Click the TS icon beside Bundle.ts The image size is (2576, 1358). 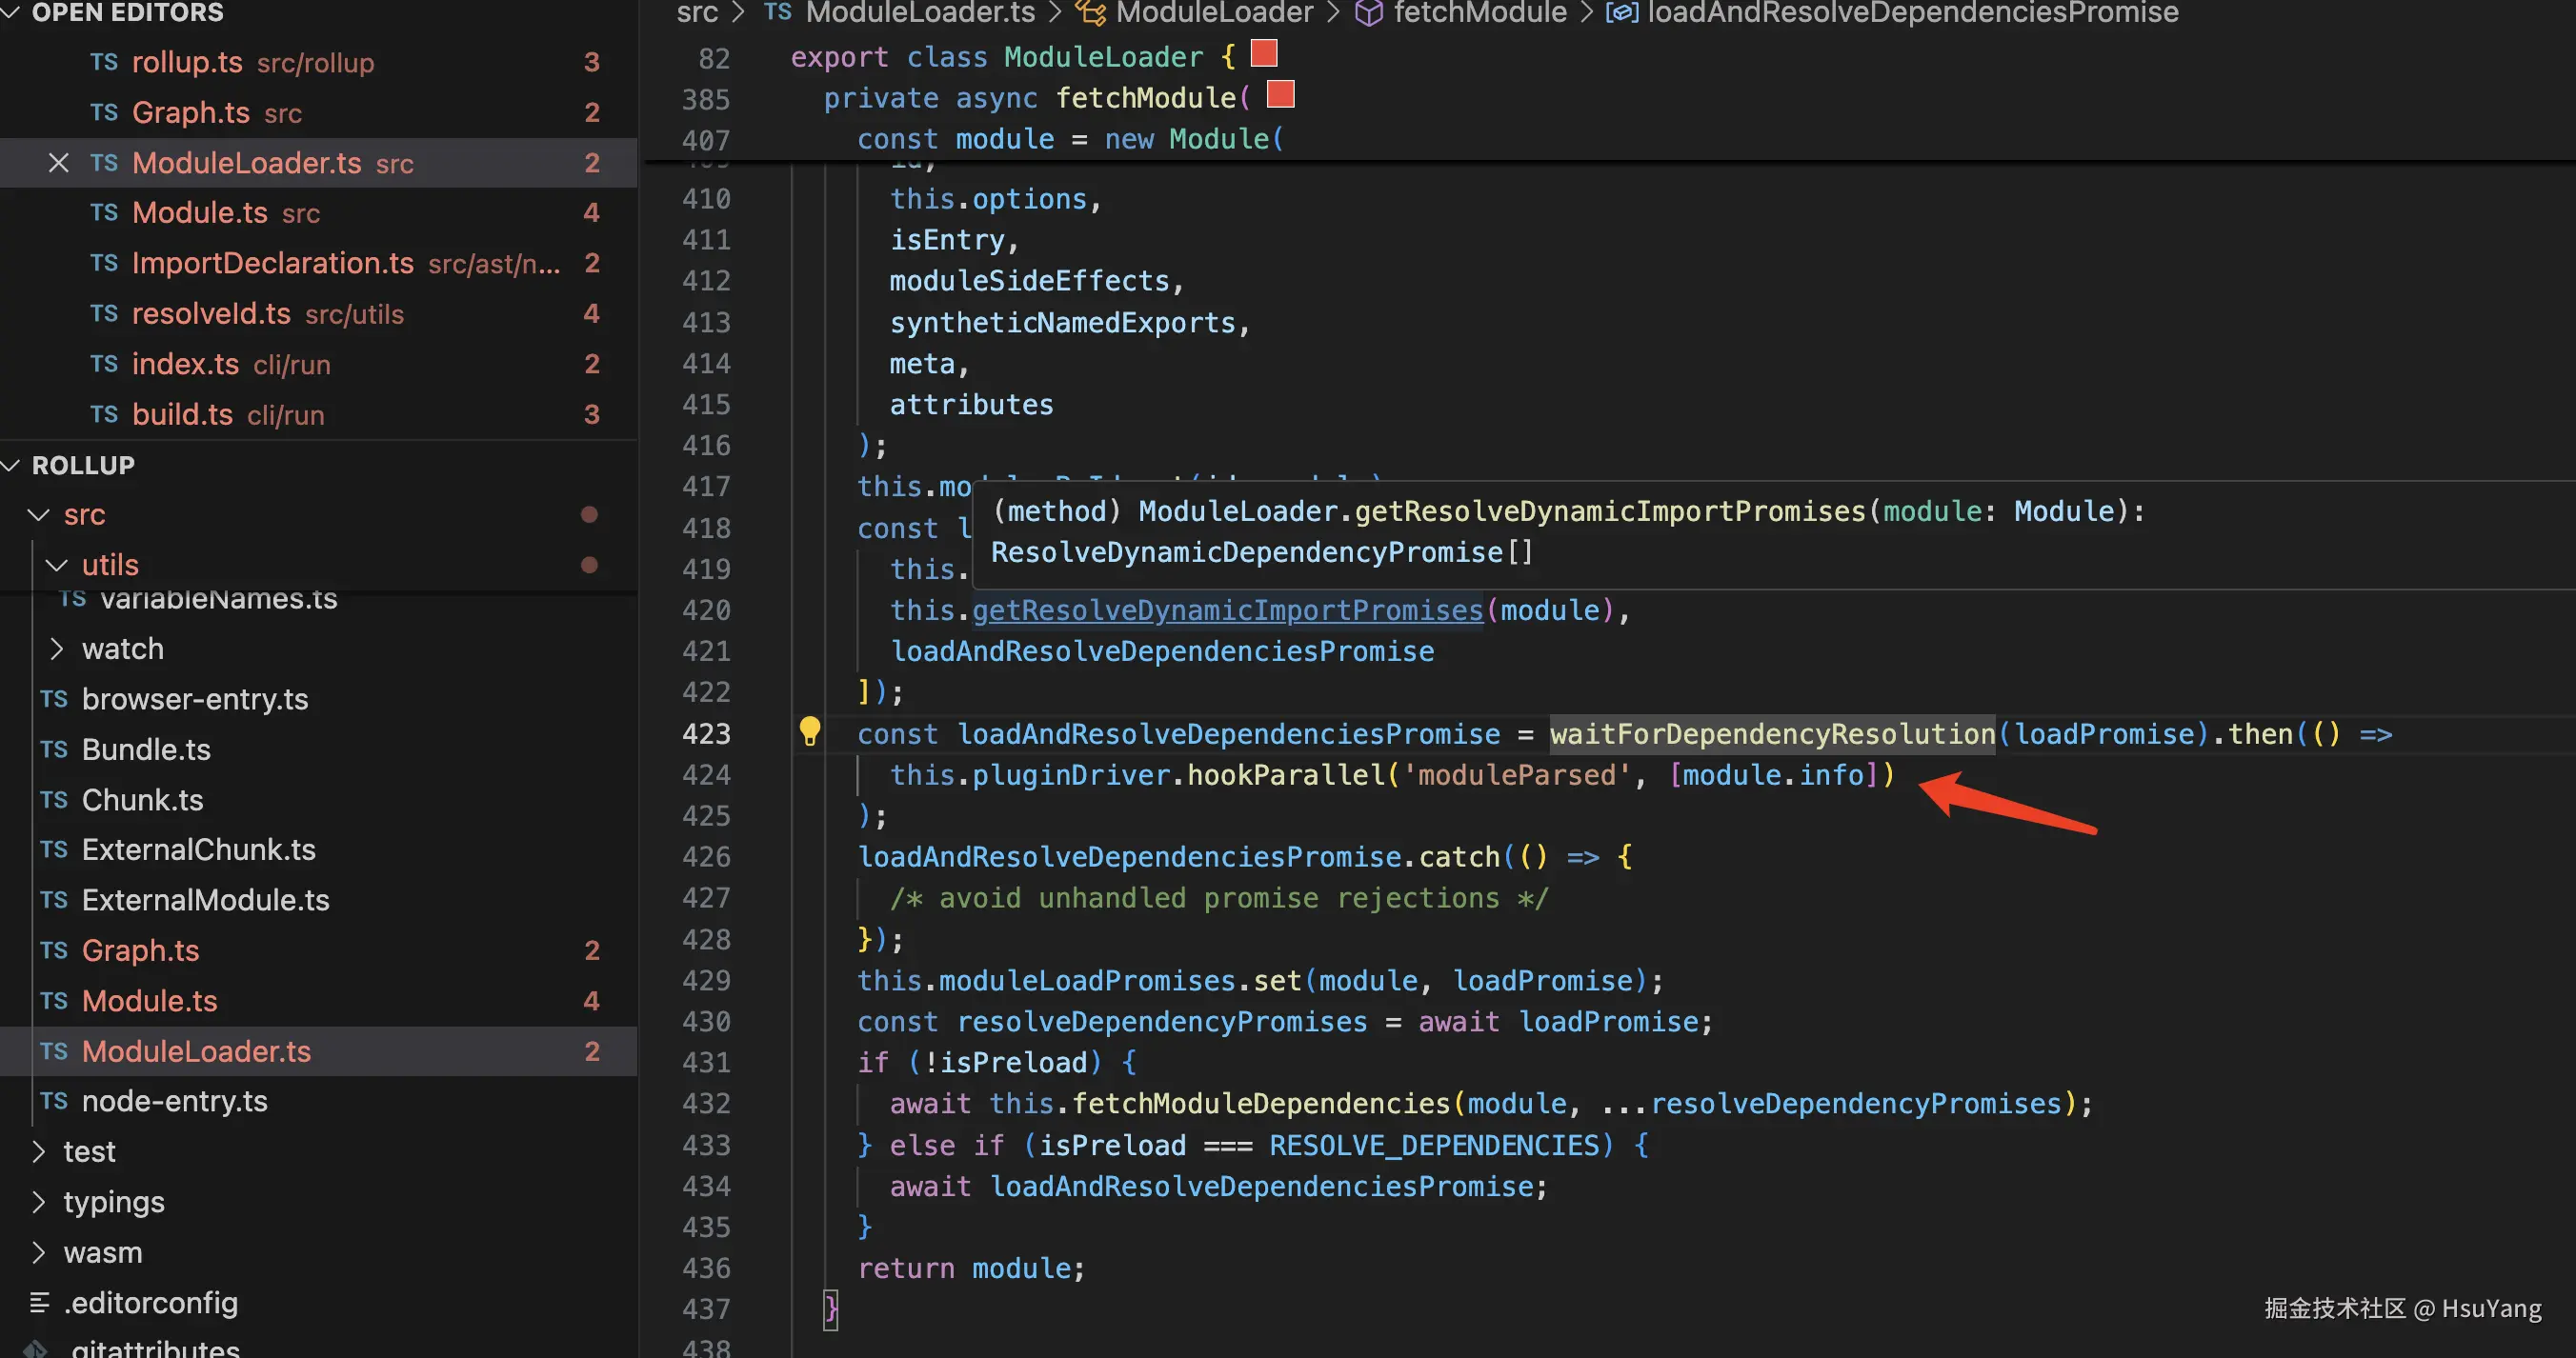click(54, 749)
